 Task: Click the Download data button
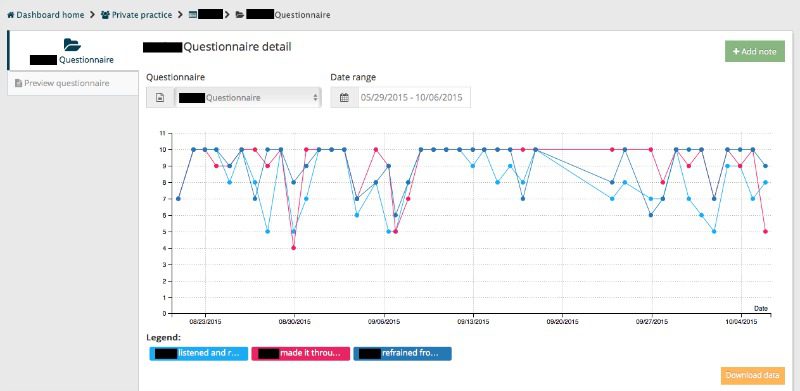point(753,376)
